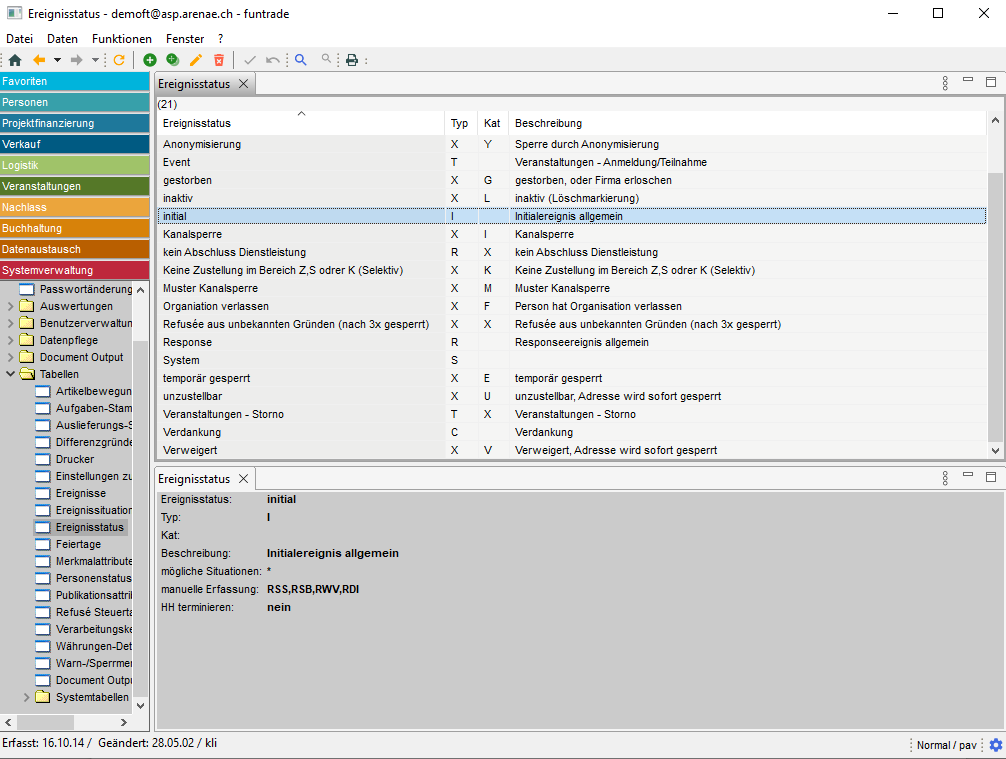Open the Daten menu
The image size is (1006, 759).
[x=62, y=38]
